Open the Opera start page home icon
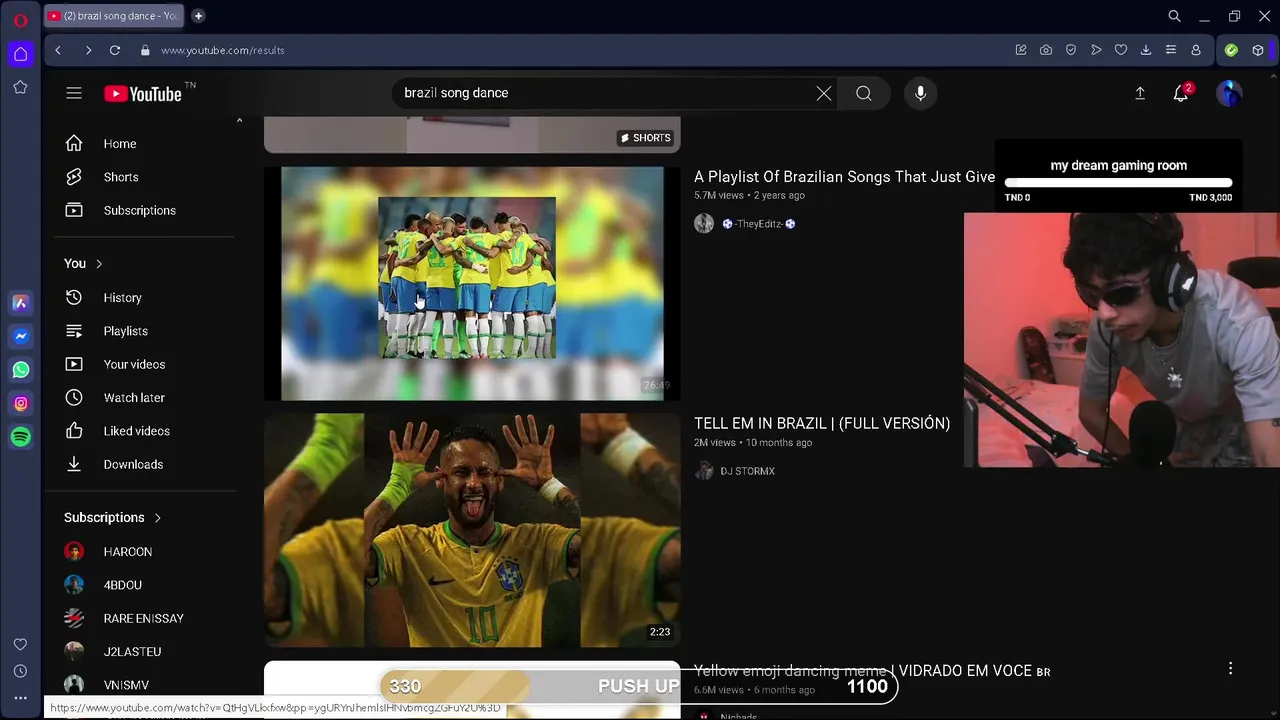Image resolution: width=1280 pixels, height=720 pixels. coord(20,54)
